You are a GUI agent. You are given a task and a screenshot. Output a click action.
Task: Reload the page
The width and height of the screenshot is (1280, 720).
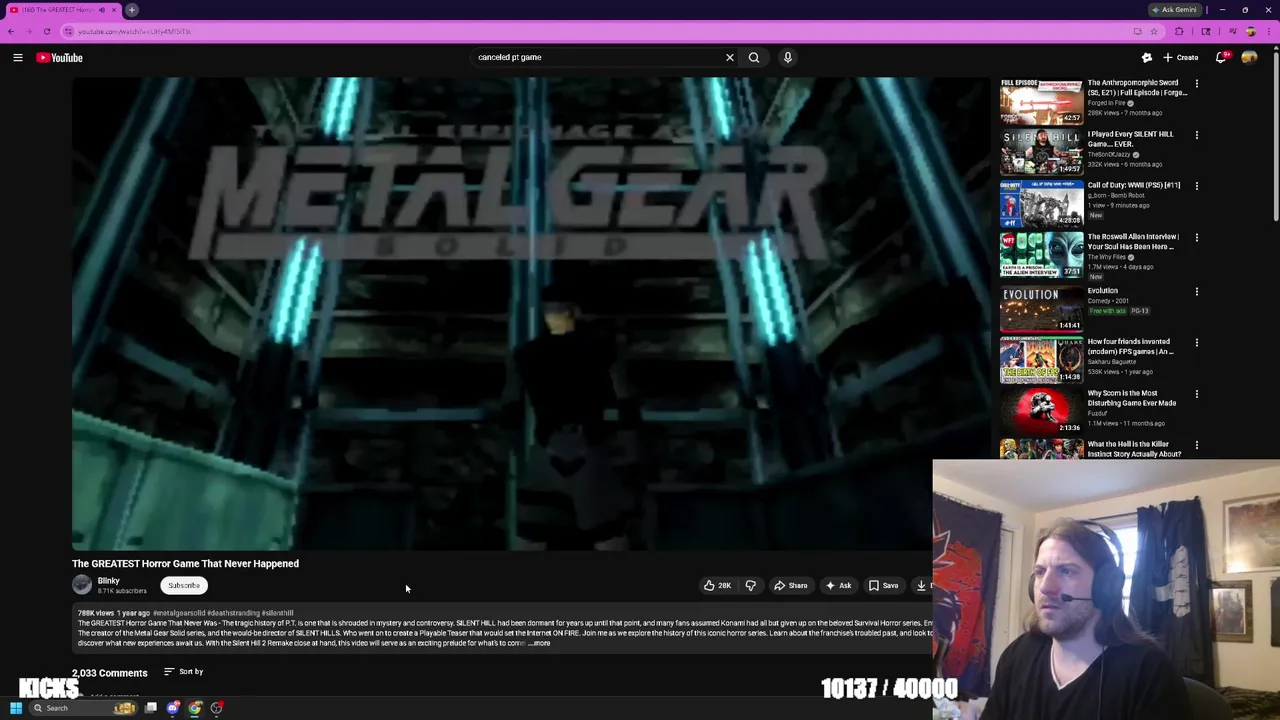(x=46, y=31)
